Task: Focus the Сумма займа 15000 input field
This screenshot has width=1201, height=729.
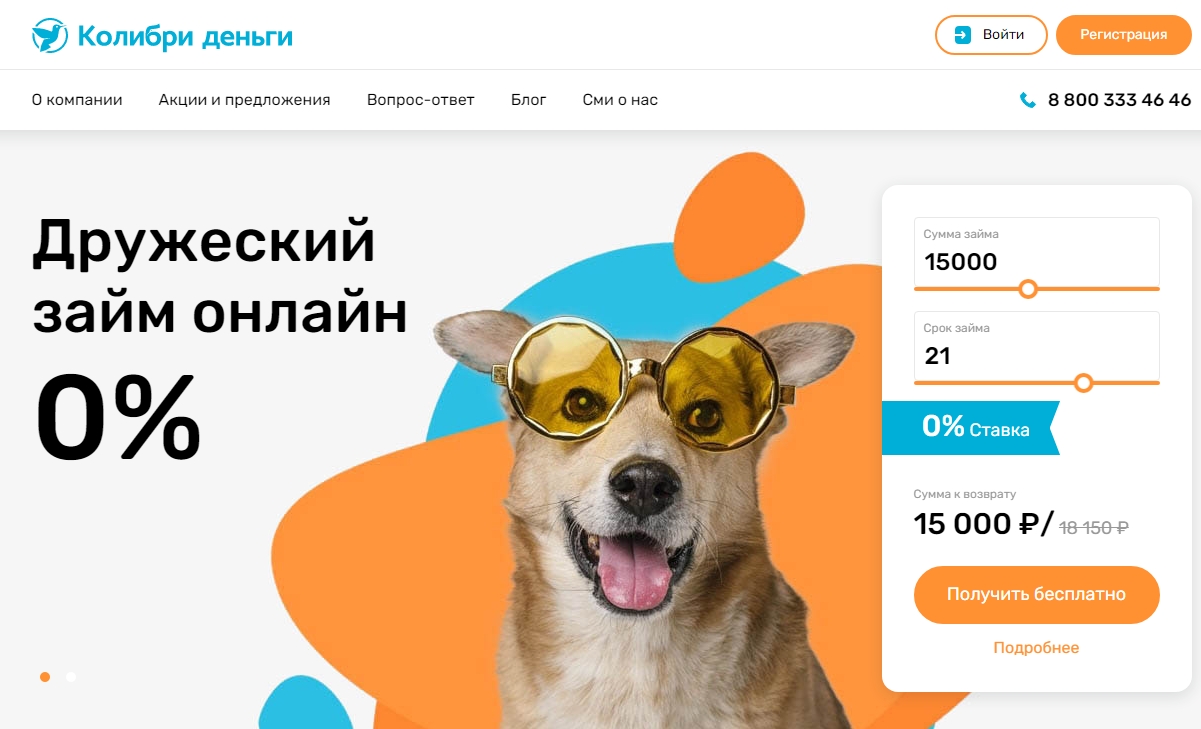Action: pos(1036,252)
